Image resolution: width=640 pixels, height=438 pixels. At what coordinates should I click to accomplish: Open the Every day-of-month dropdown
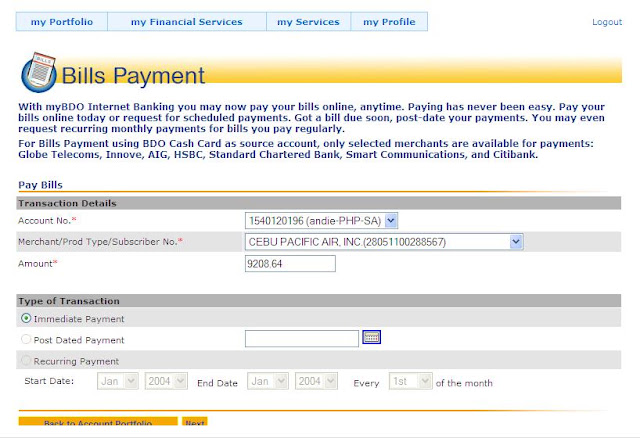[x=410, y=381]
